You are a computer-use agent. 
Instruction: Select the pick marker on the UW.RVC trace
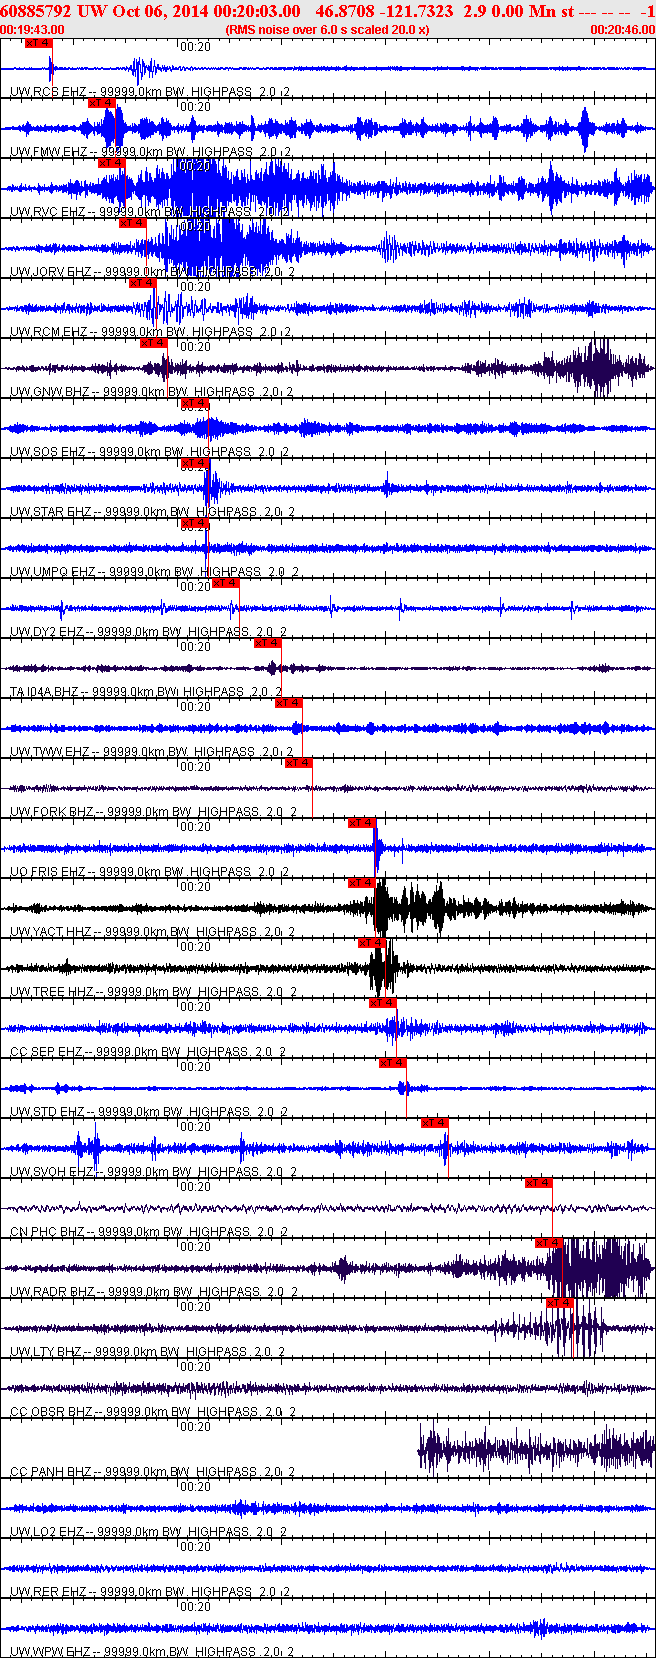click(112, 163)
